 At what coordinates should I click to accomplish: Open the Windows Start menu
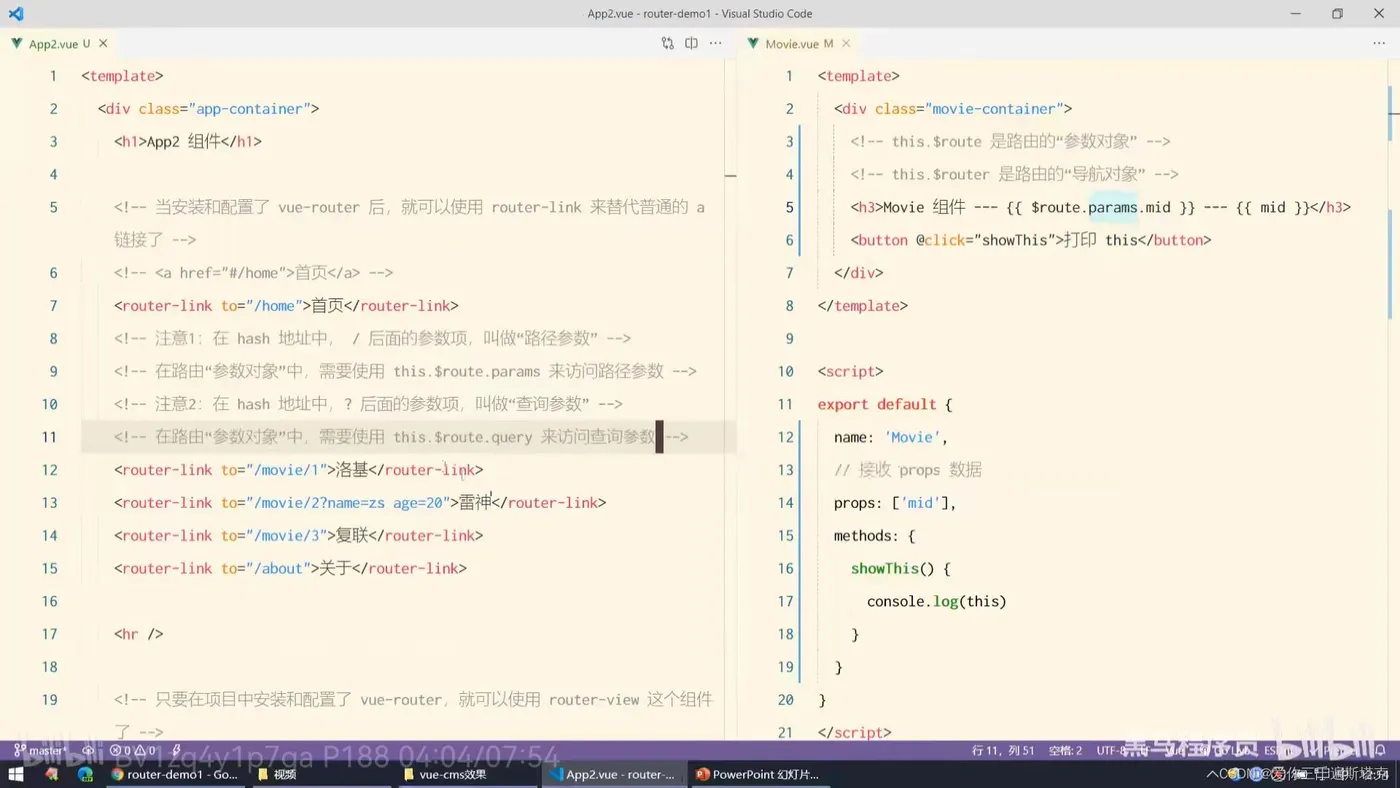pyautogui.click(x=16, y=774)
